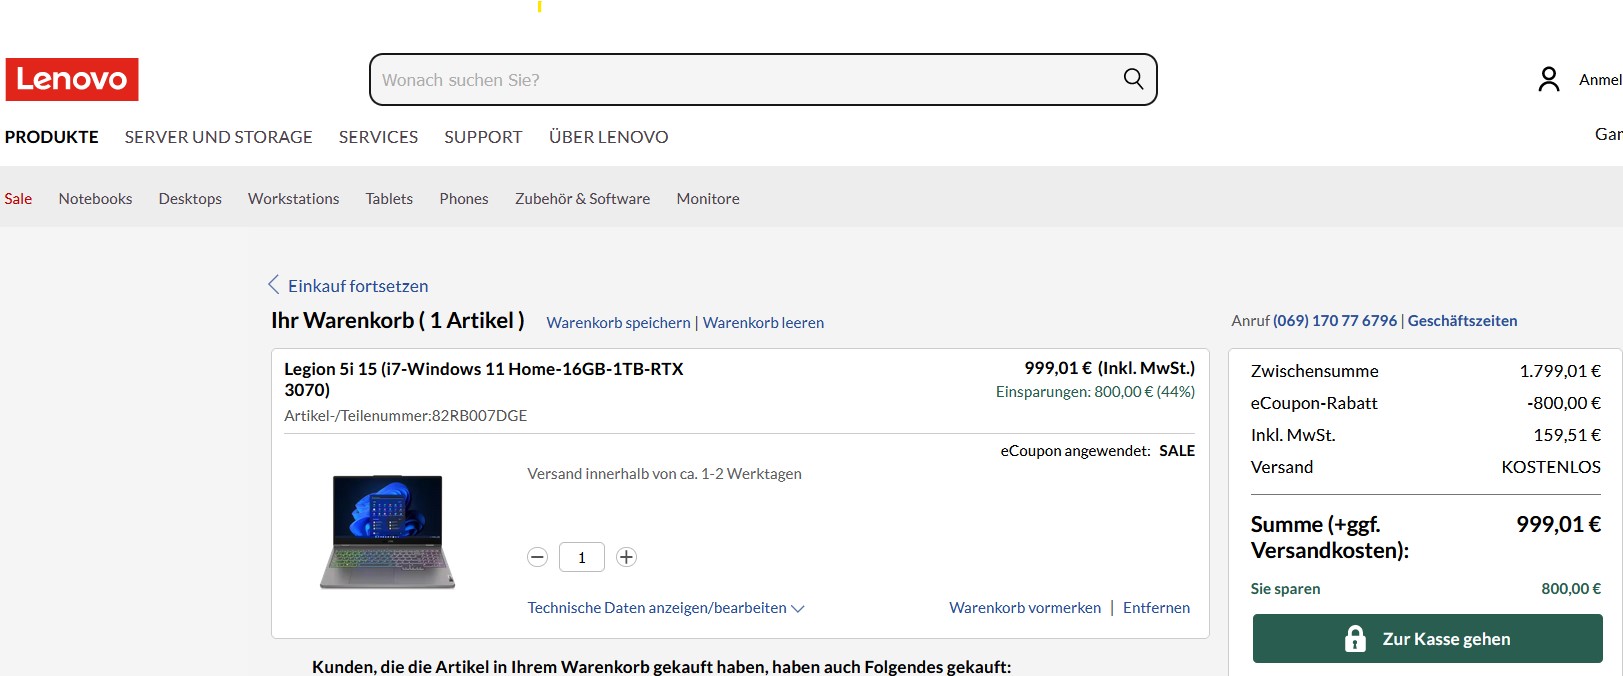The height and width of the screenshot is (676, 1623).
Task: Open Geschäftszeiten link
Action: click(x=1462, y=321)
